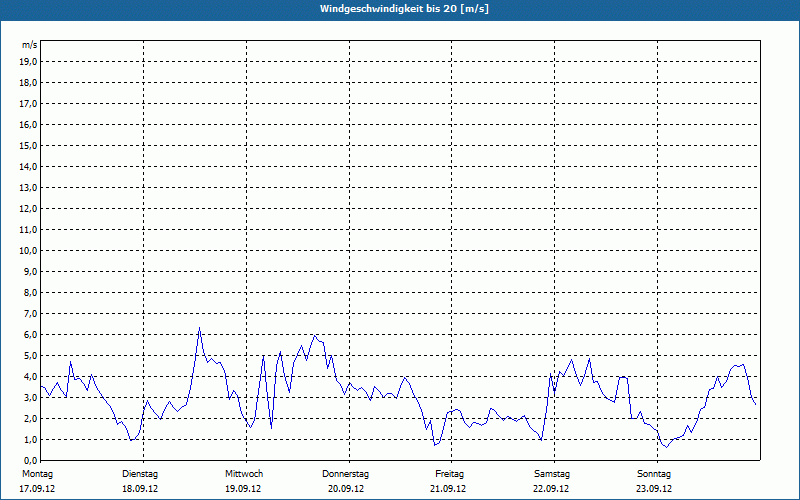Image resolution: width=800 pixels, height=500 pixels.
Task: Select the 'Montag' day label
Action: click(x=37, y=474)
